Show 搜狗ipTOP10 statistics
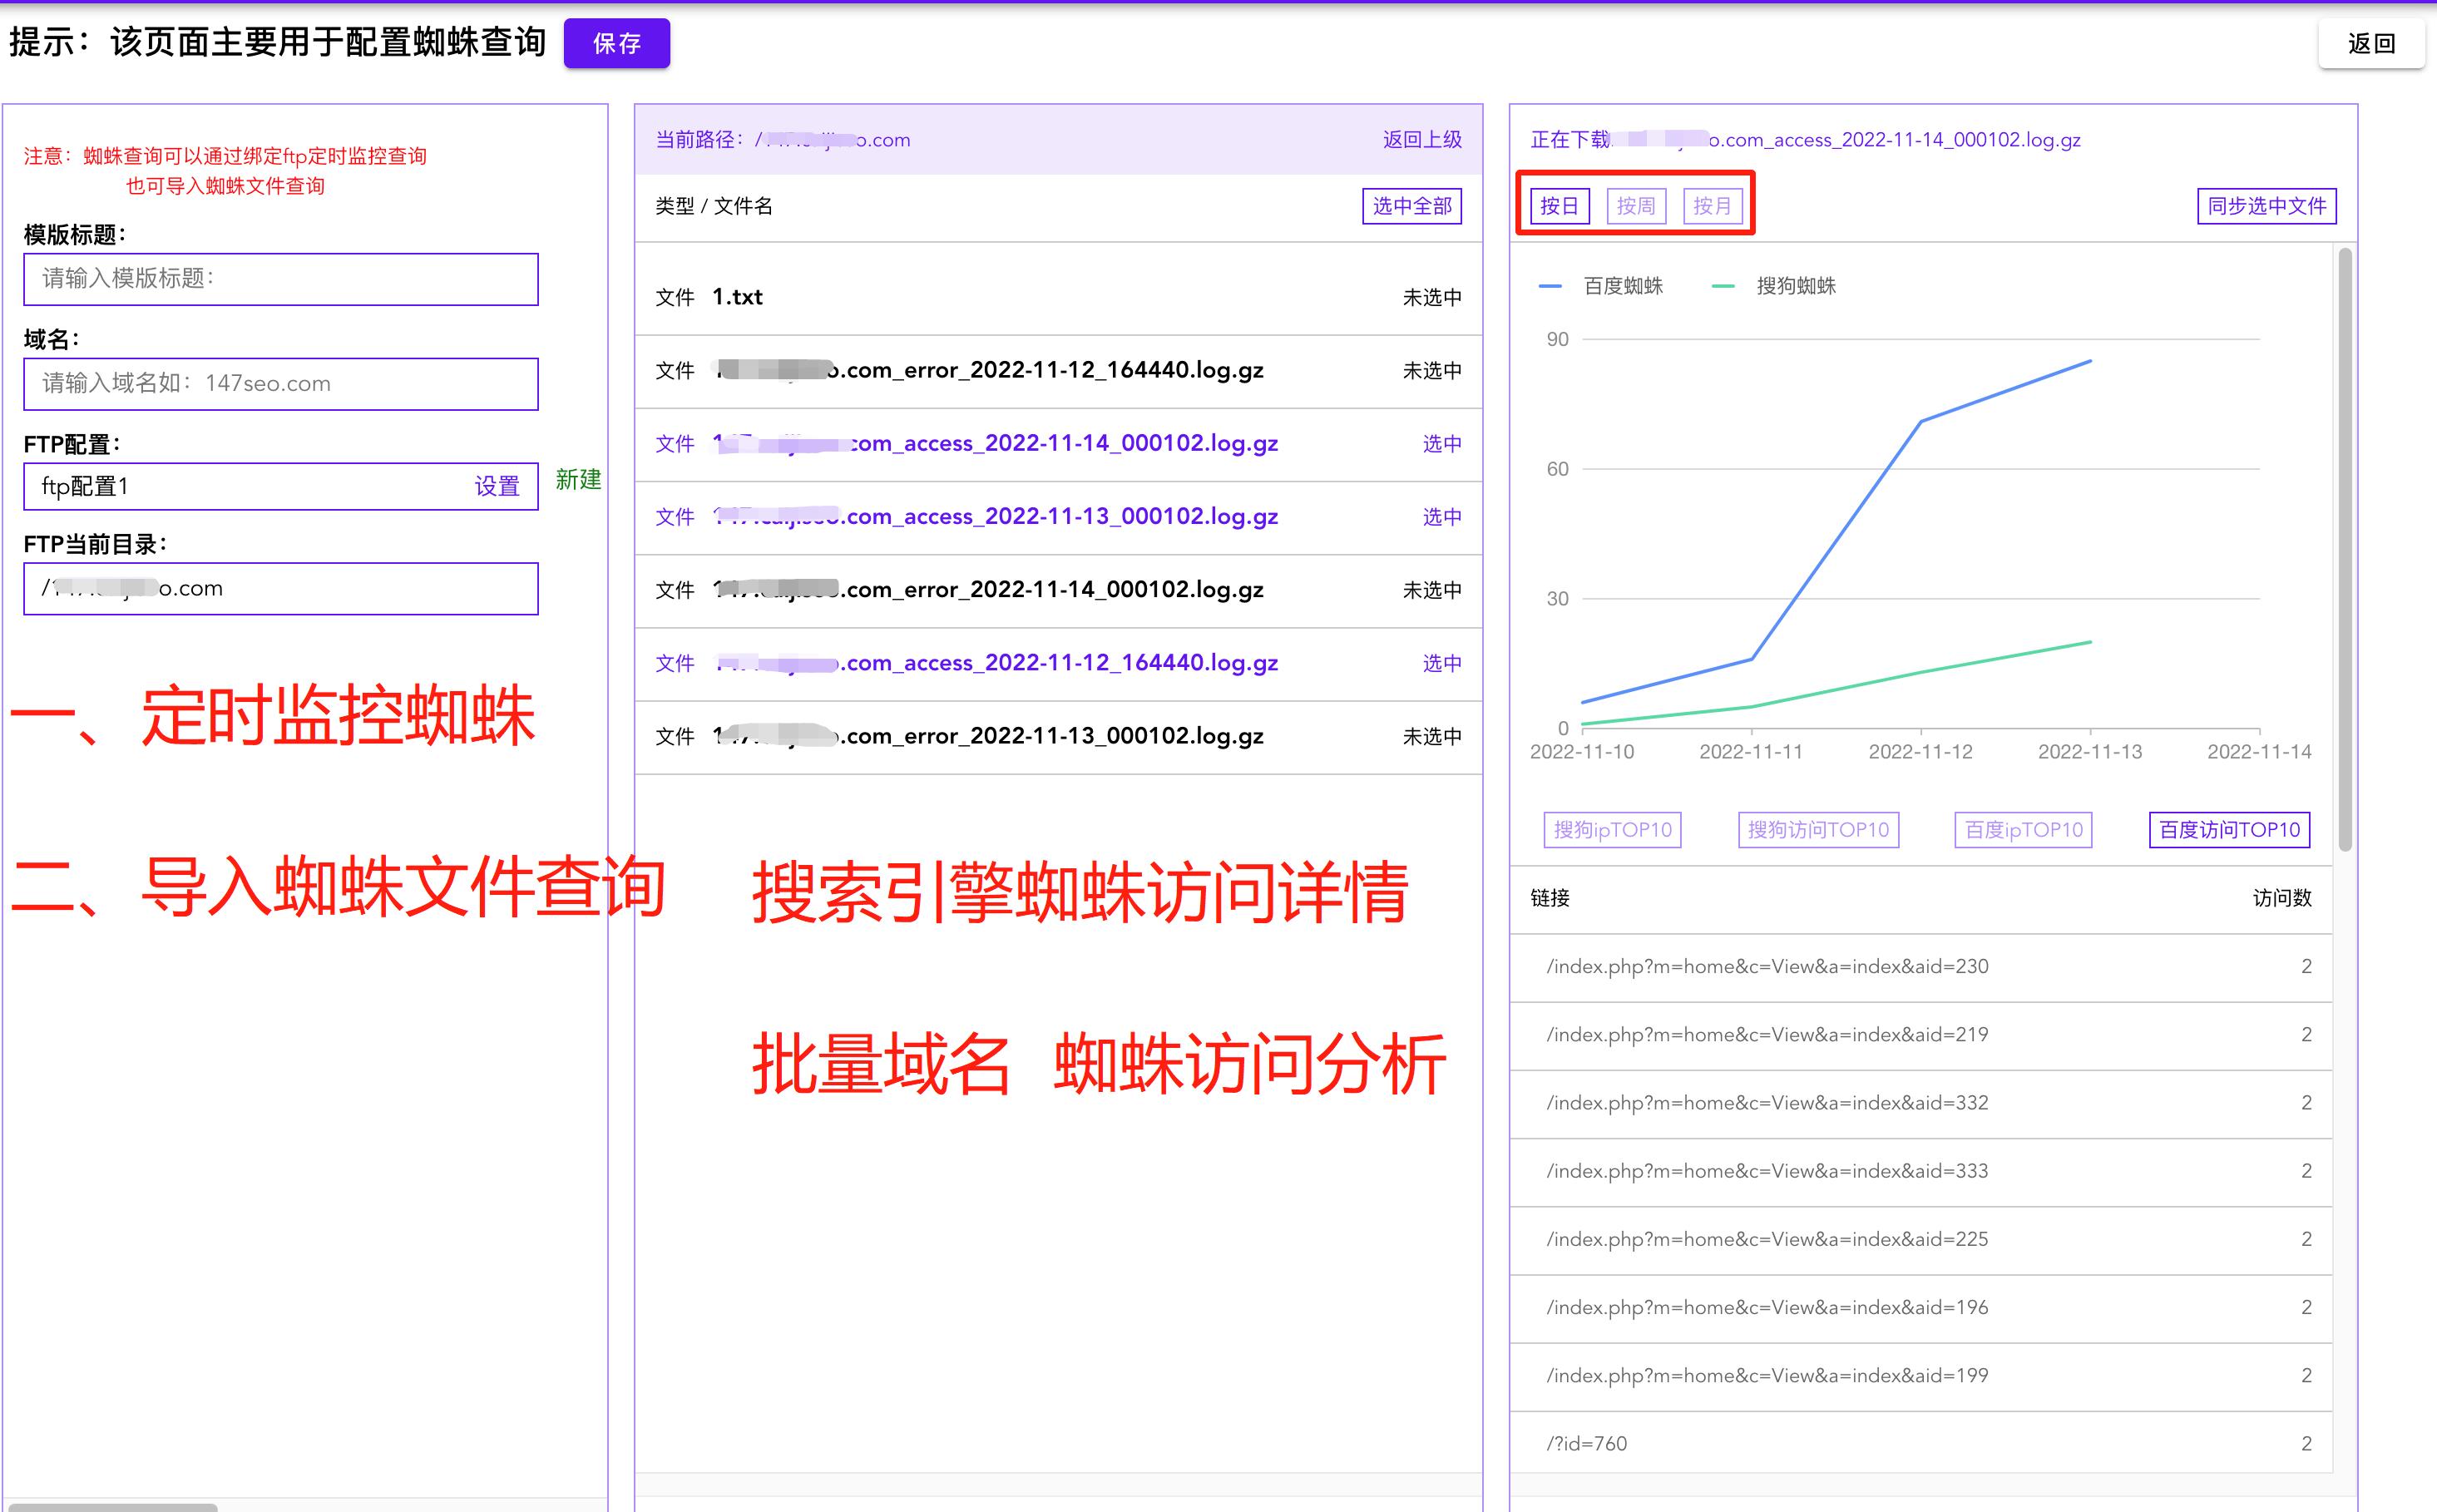 (1612, 829)
